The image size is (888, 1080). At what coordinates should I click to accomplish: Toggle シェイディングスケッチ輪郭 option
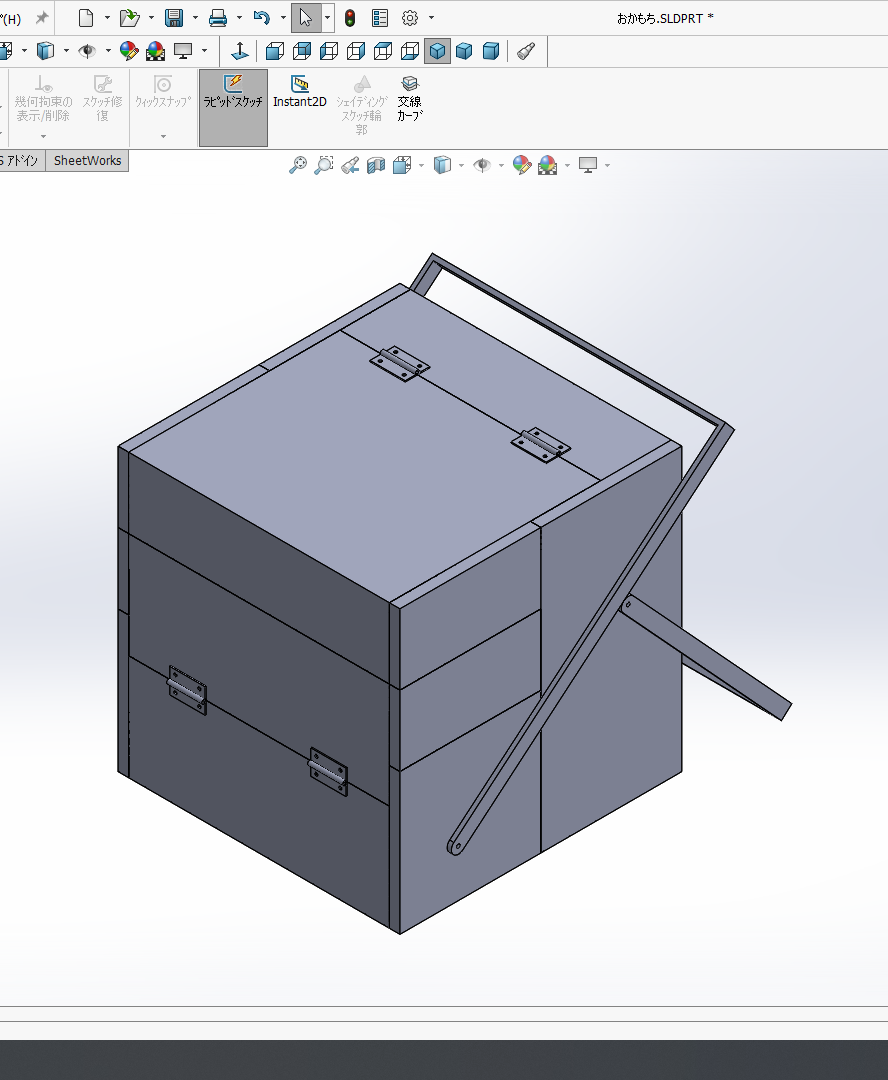tap(362, 105)
